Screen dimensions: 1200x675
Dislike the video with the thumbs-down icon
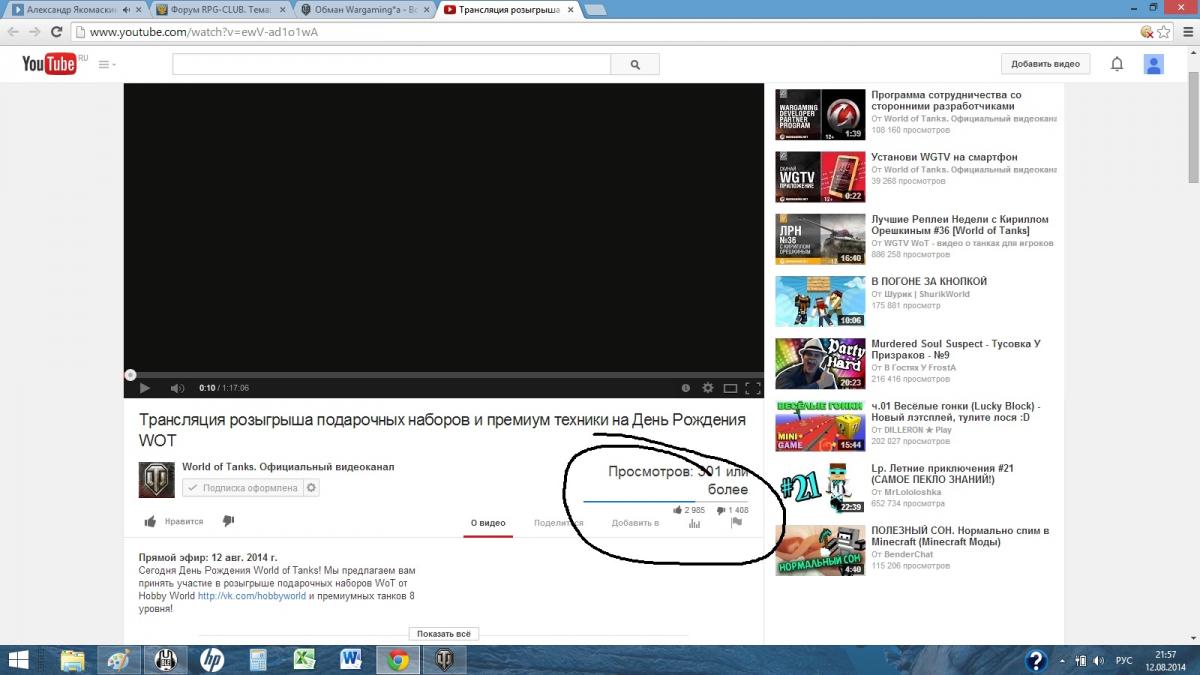(228, 521)
